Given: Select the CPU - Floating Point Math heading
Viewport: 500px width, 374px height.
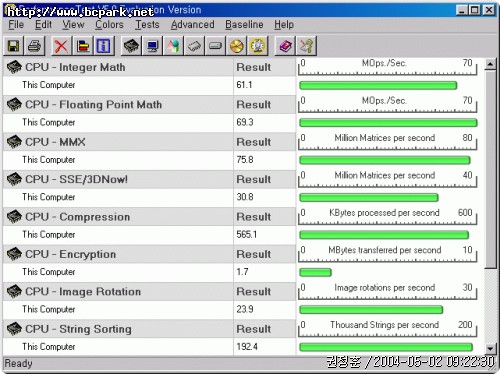Looking at the screenshot, I should (x=94, y=104).
